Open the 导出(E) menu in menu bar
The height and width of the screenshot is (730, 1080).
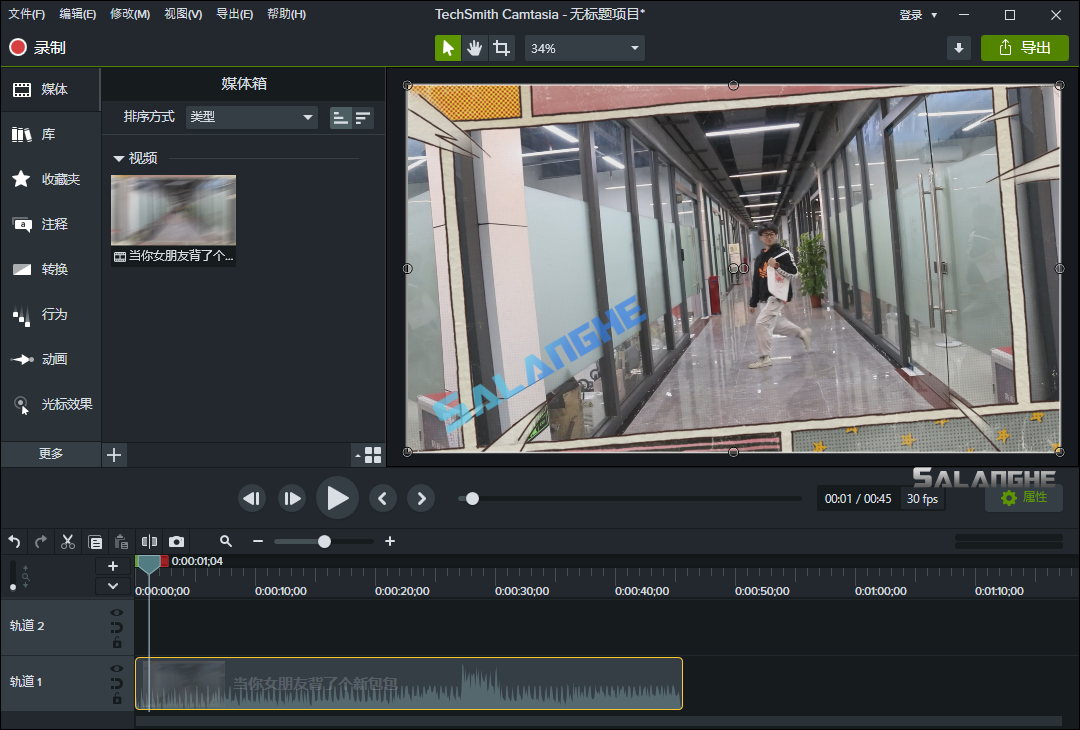235,13
